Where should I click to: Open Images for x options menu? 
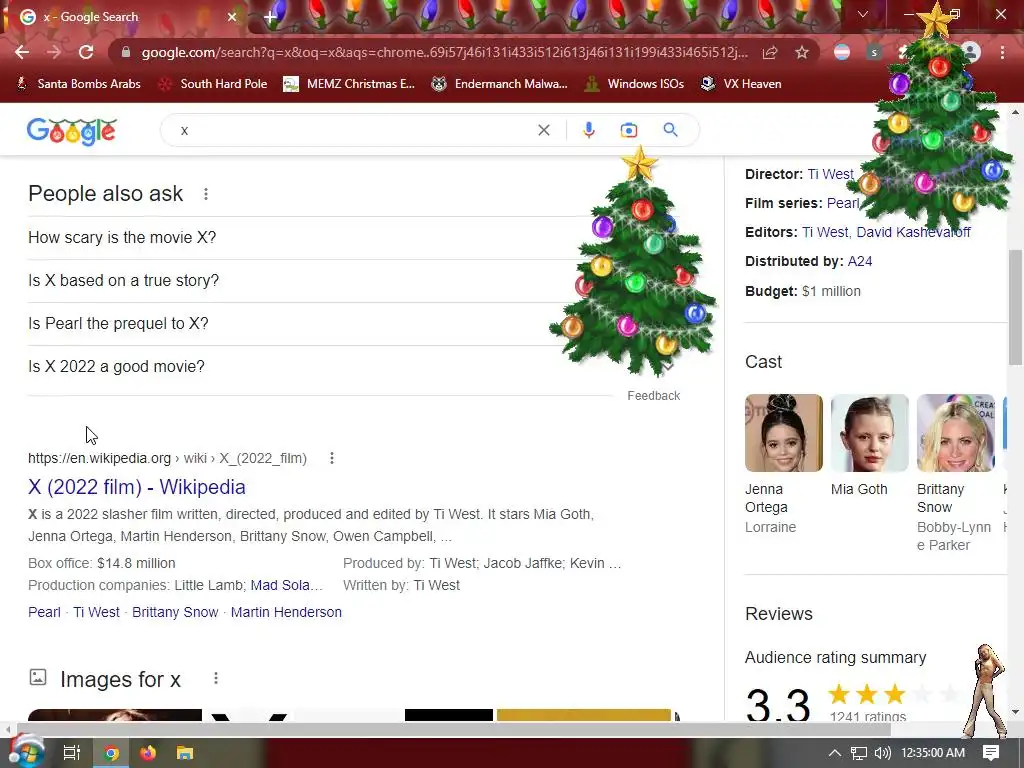[x=216, y=679]
